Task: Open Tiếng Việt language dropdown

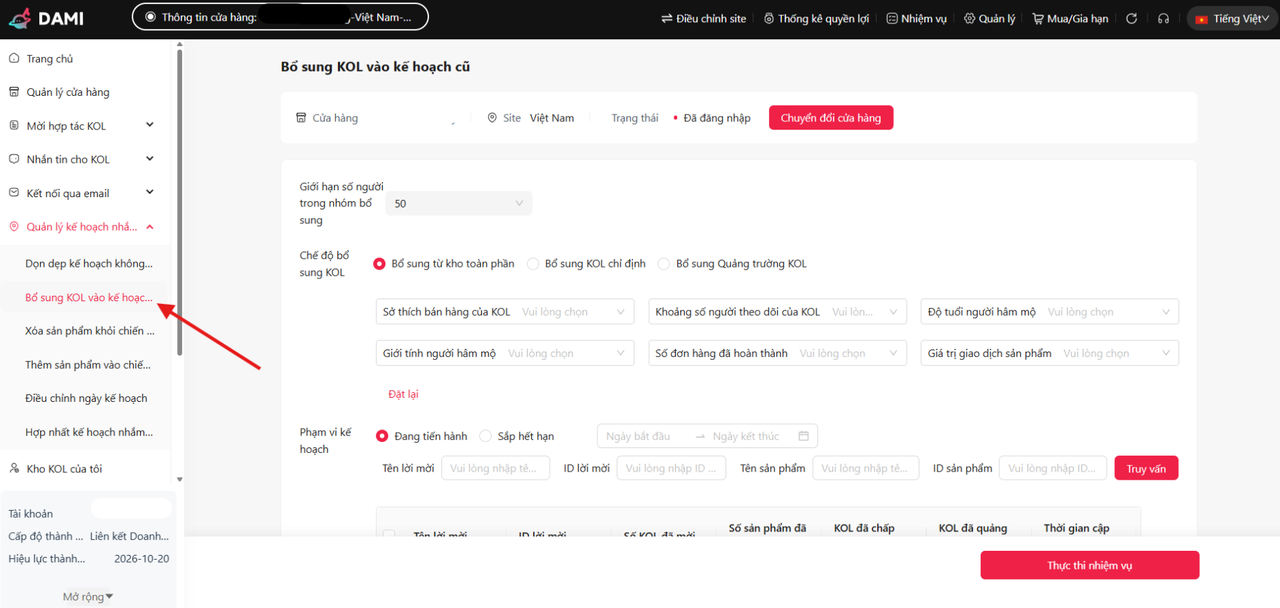Action: (1229, 19)
